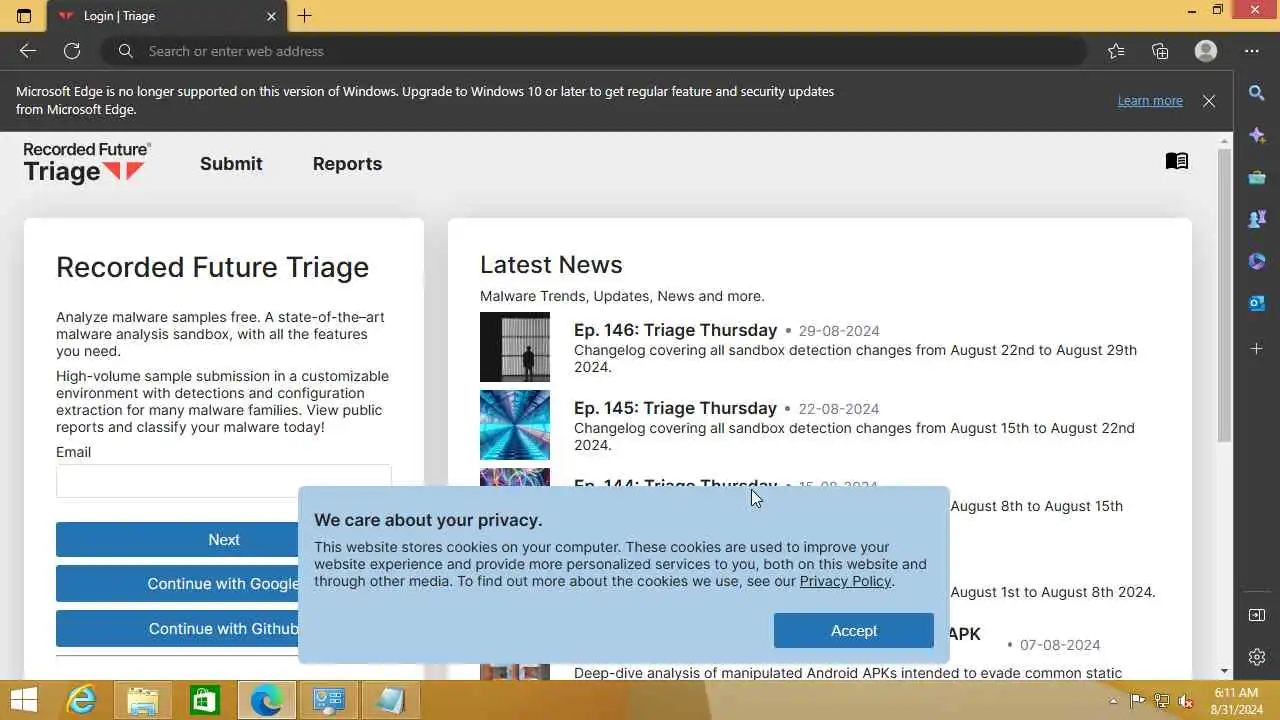
Task: Click the Ep. 146 news thumbnail
Action: [x=515, y=347]
